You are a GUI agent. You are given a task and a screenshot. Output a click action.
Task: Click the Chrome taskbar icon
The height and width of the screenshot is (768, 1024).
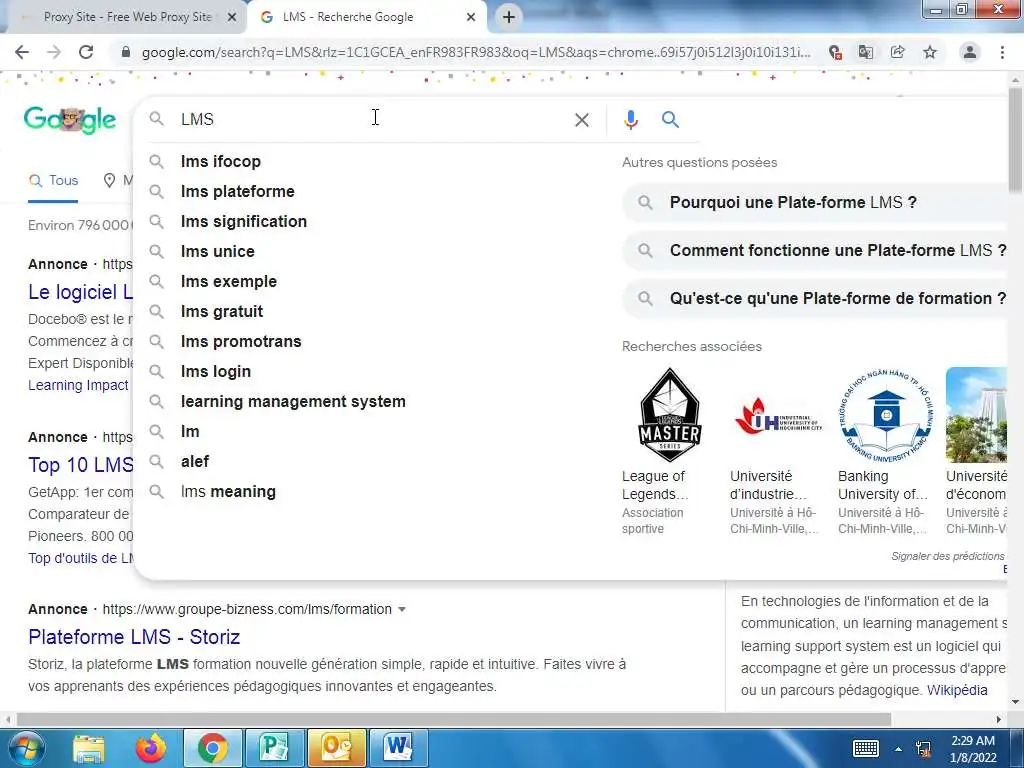213,748
